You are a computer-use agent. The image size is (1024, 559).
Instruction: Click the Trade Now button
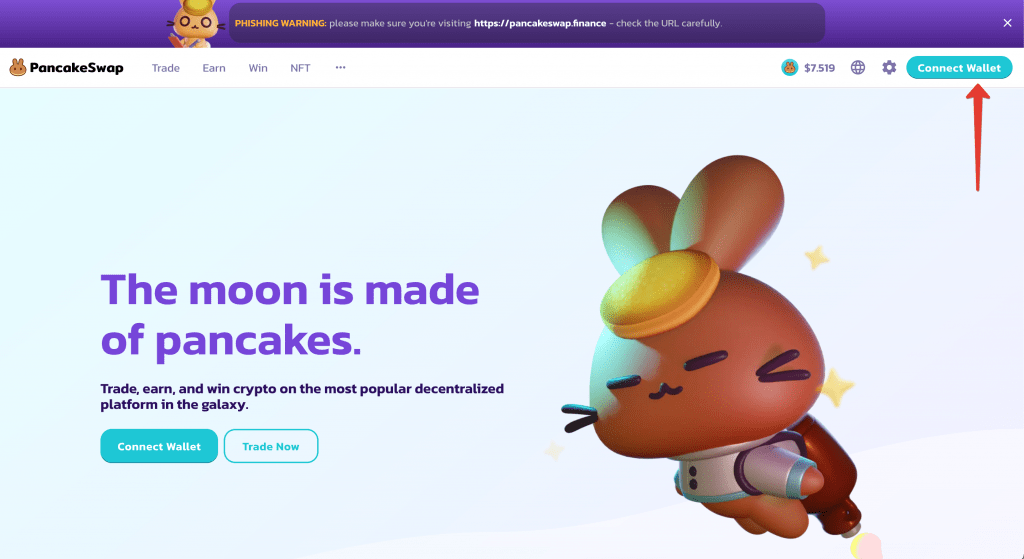(x=270, y=446)
